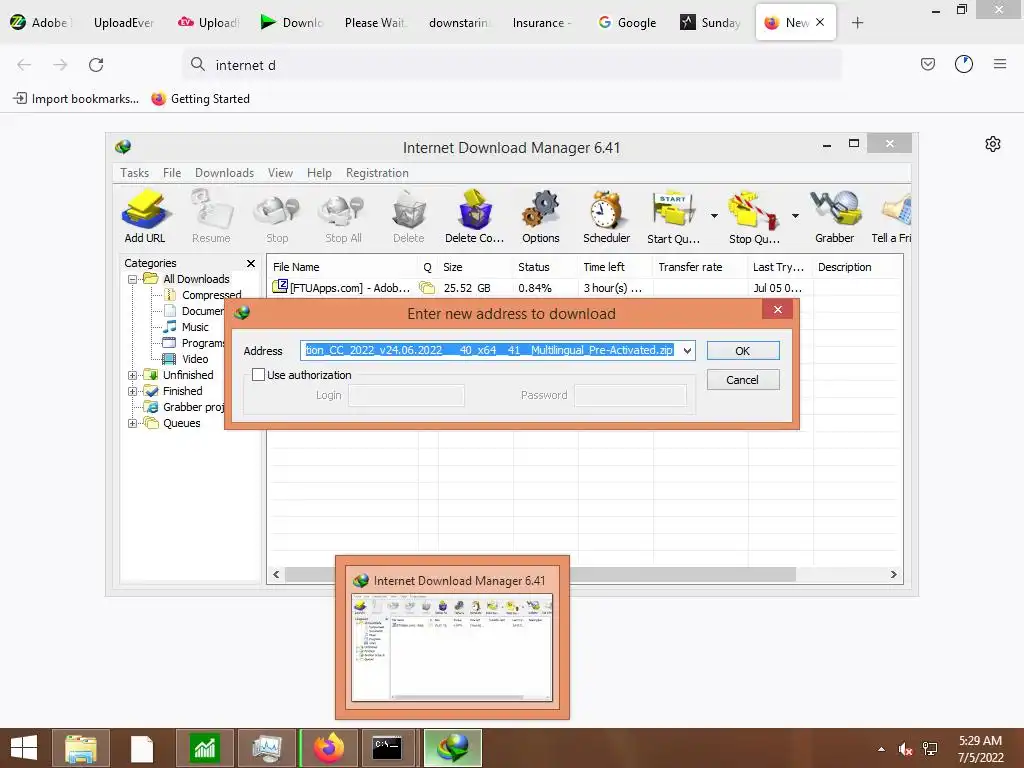Screen dimensions: 1024x768
Task: Open the View menu
Action: pos(280,173)
